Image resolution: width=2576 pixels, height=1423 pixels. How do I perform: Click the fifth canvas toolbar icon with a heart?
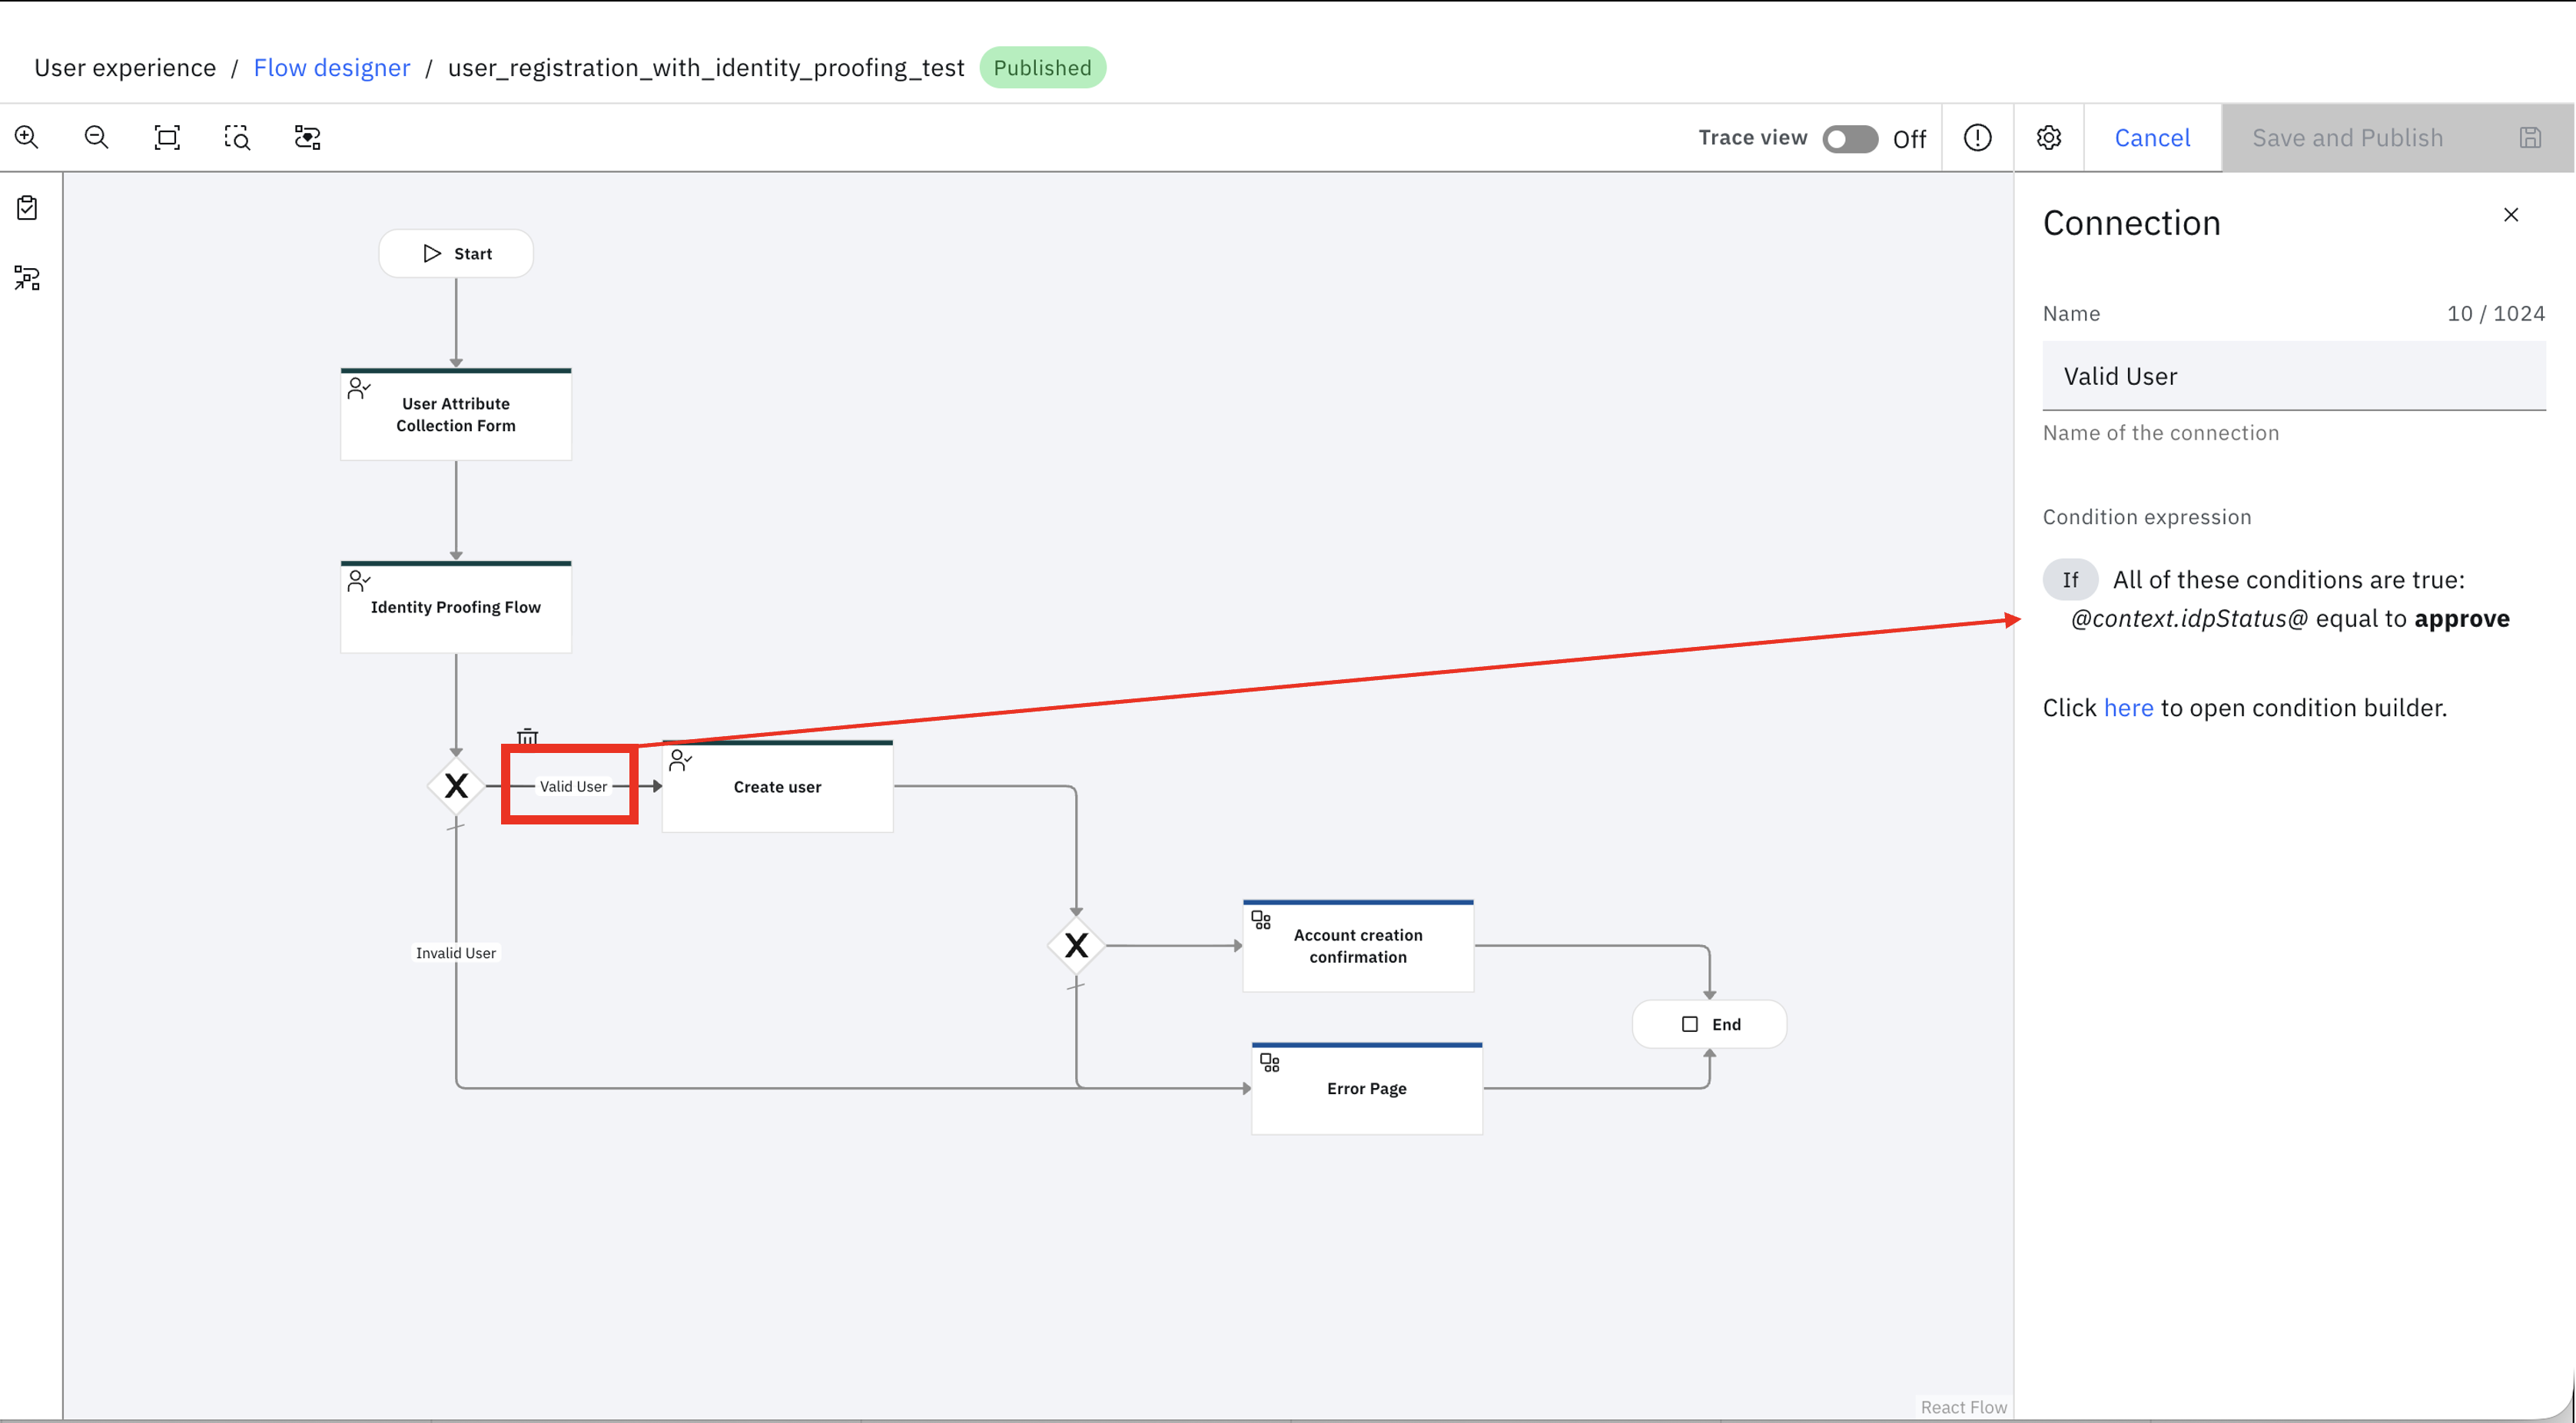308,137
